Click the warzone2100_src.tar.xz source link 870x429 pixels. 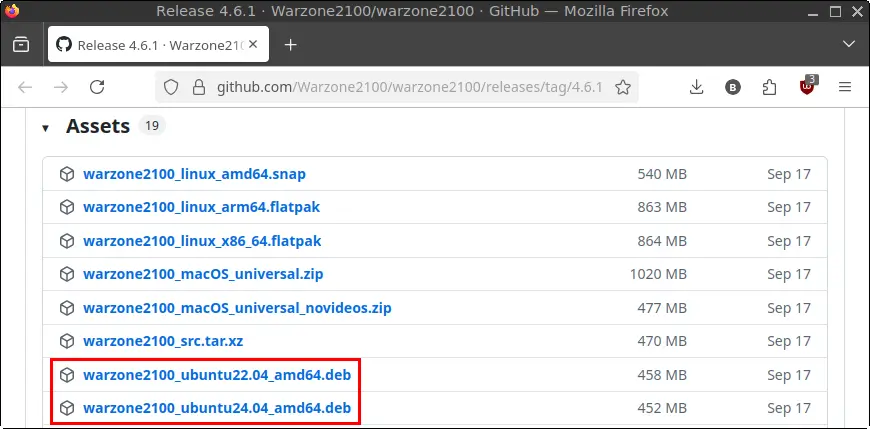[163, 341]
